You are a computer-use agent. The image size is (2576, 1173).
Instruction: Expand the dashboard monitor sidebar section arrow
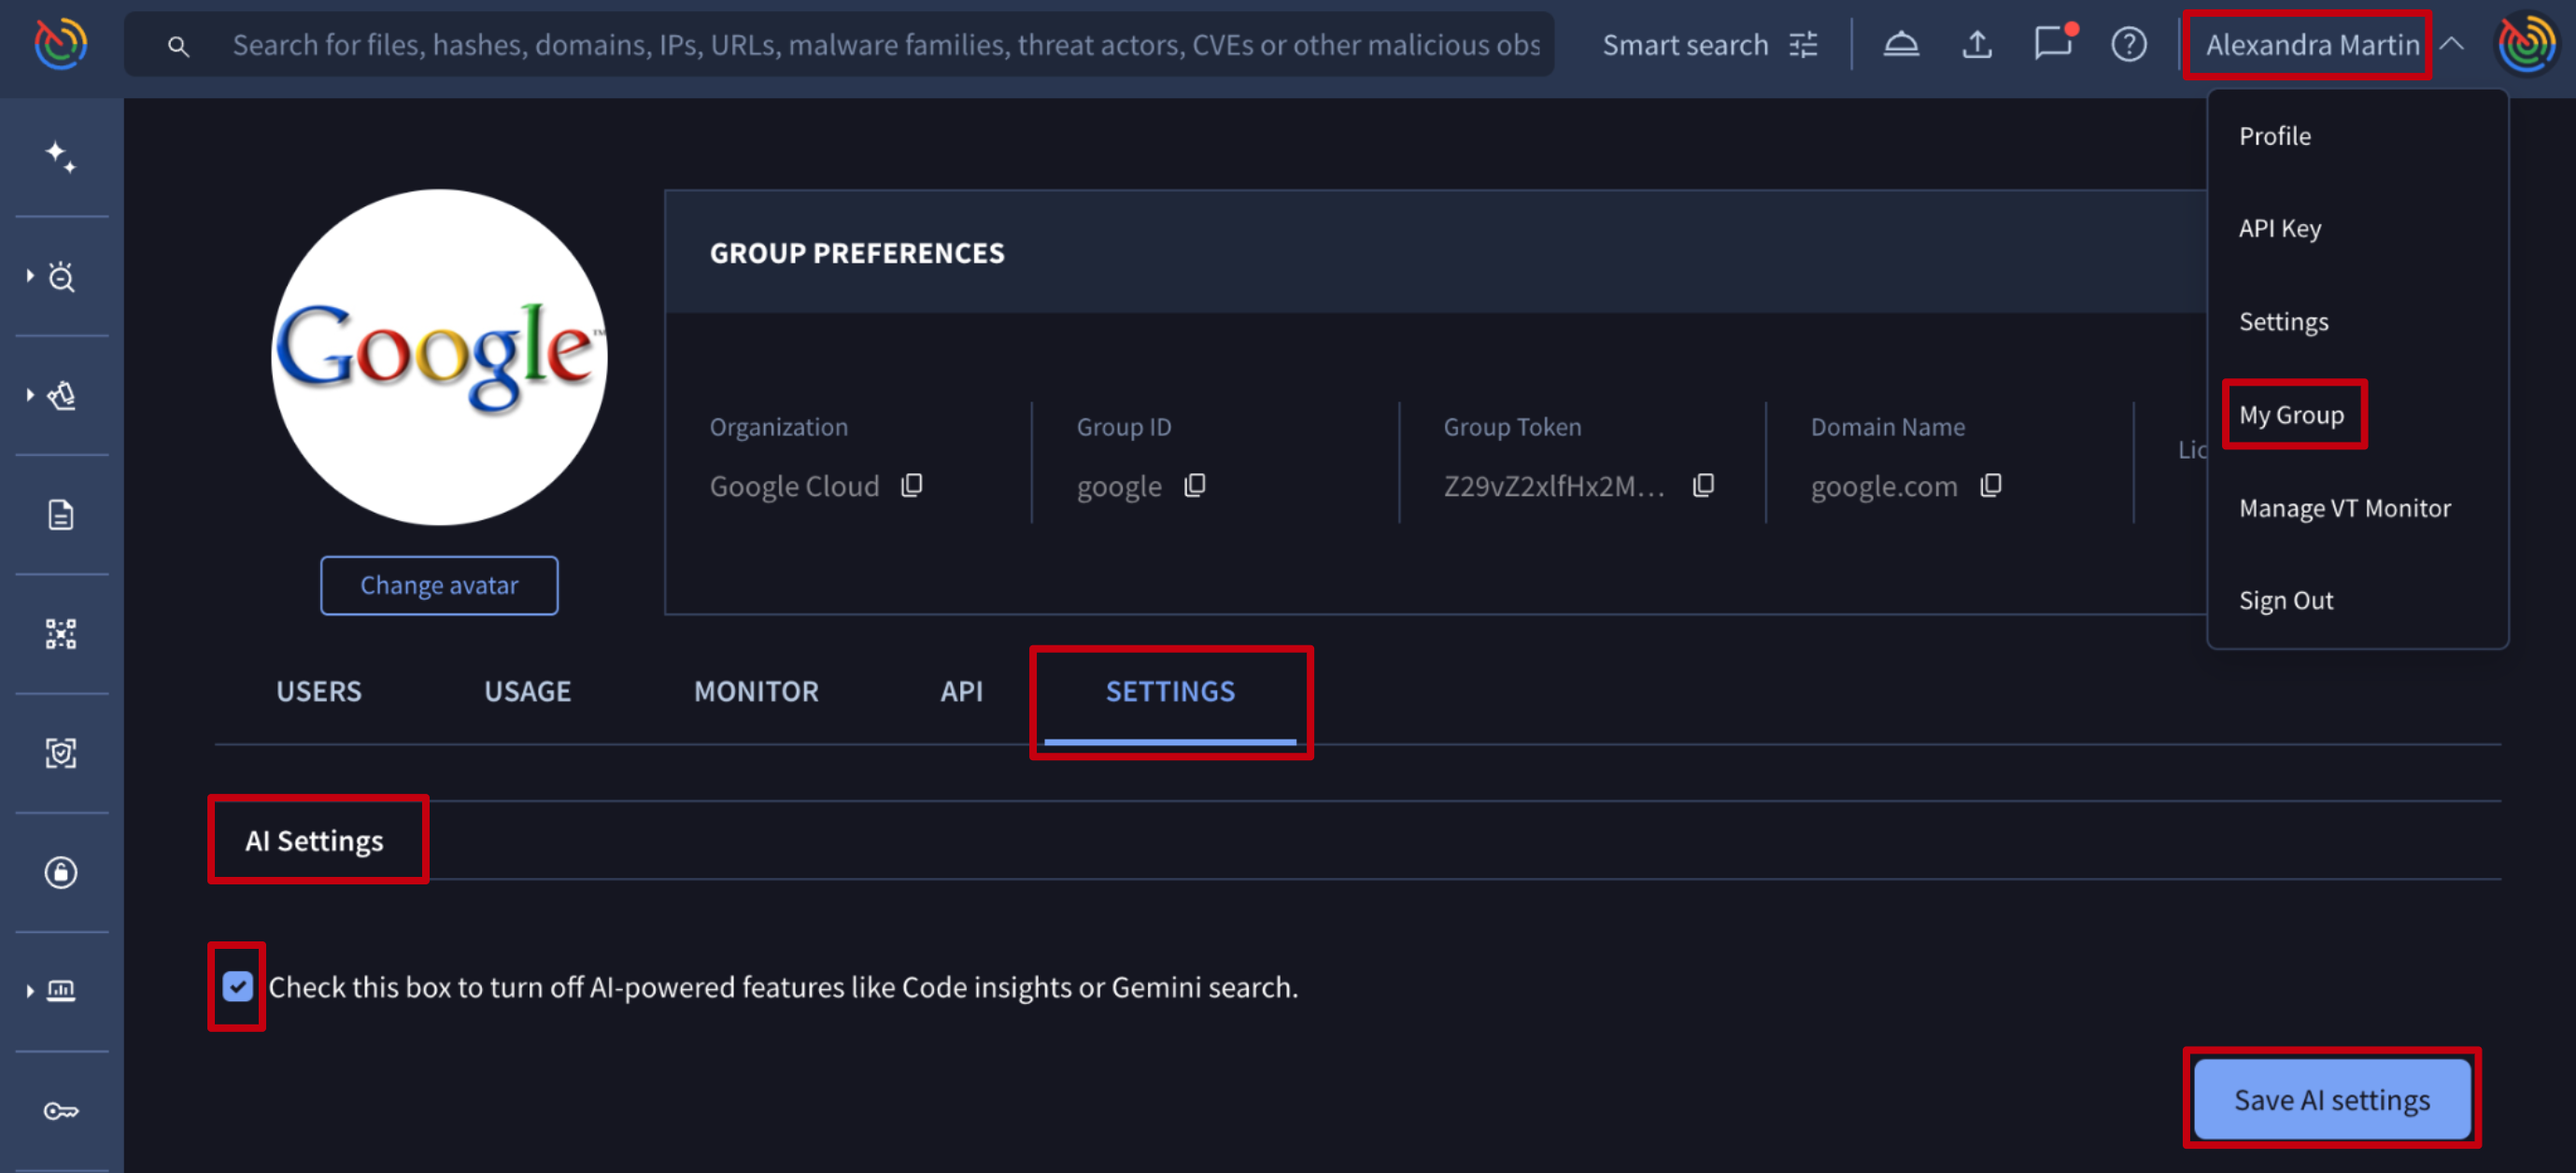coord(30,991)
